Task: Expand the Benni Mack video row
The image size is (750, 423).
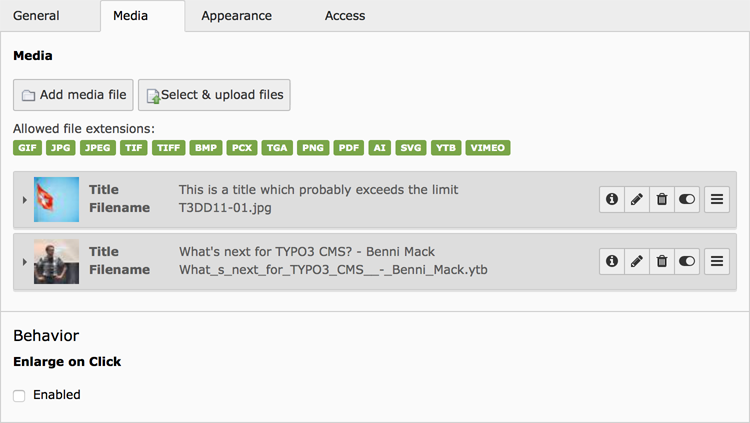Action: (25, 262)
